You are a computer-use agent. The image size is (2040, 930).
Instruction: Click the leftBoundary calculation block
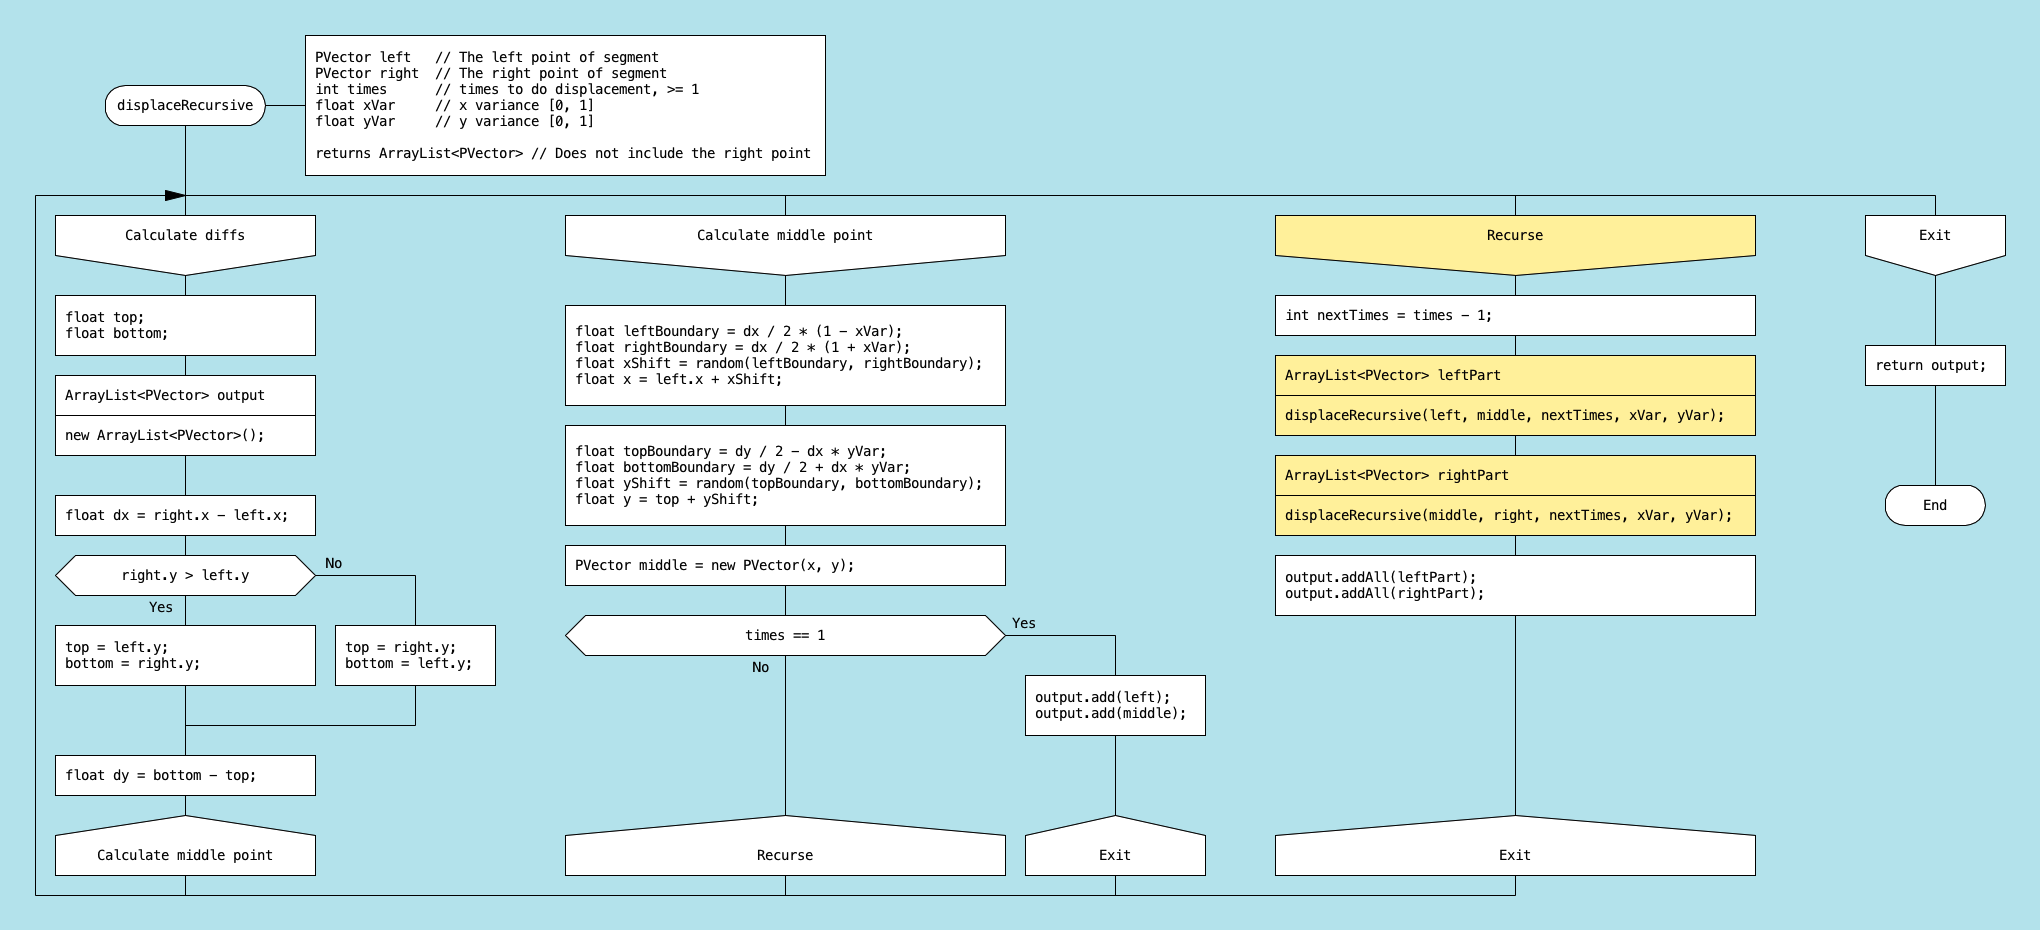point(785,356)
